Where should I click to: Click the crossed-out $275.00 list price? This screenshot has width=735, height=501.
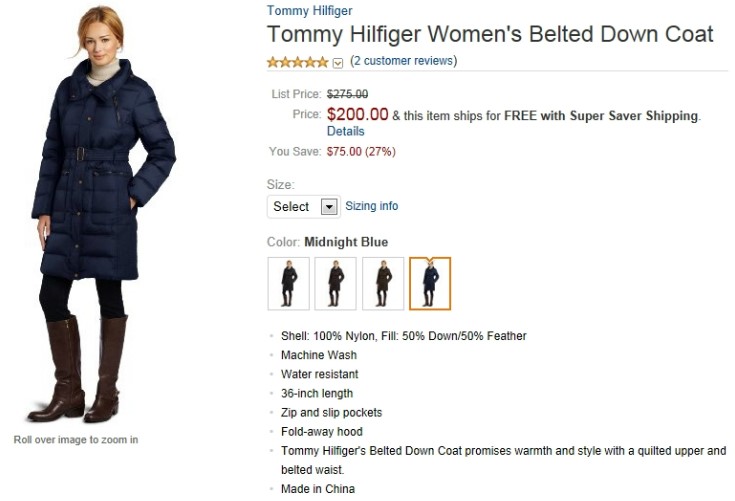[347, 94]
